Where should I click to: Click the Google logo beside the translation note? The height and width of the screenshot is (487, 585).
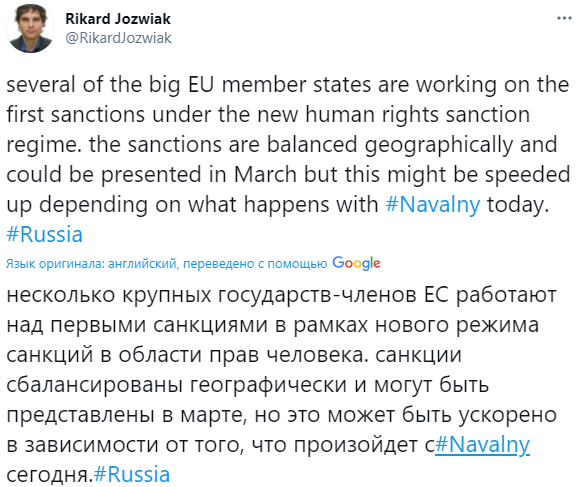pyautogui.click(x=356, y=263)
